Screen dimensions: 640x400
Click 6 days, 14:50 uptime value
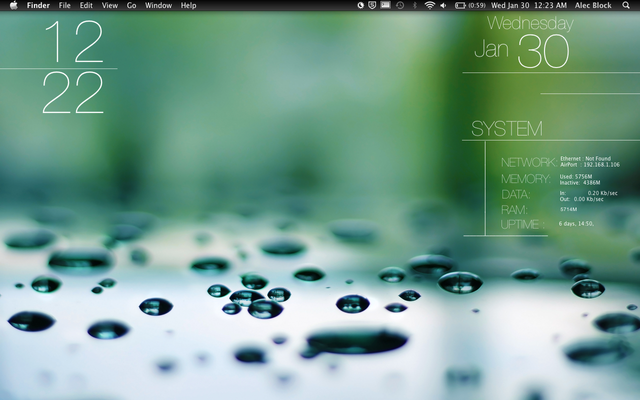[x=576, y=224]
